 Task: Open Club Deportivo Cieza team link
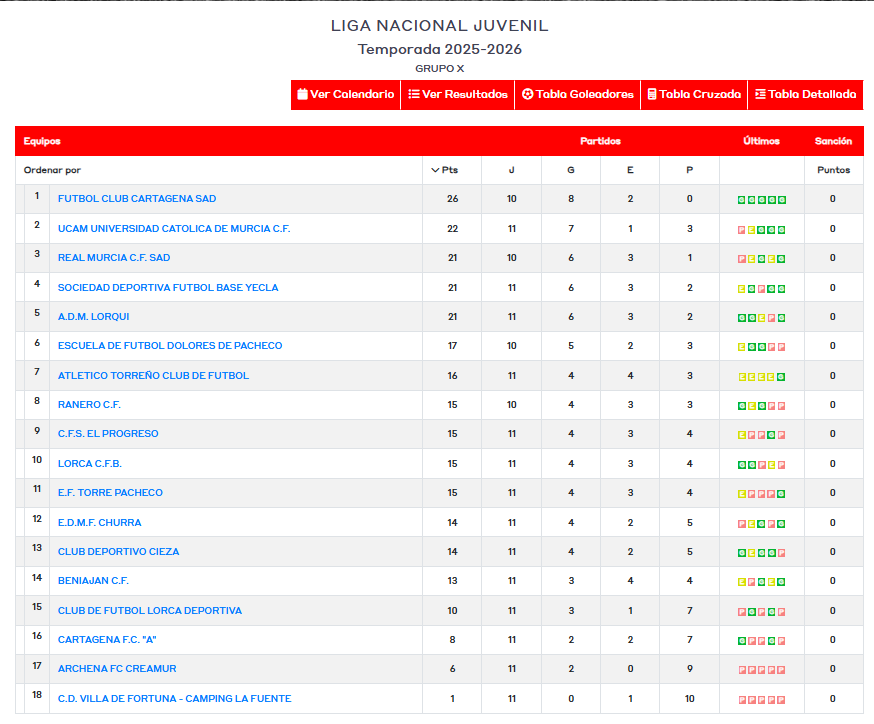pos(119,552)
